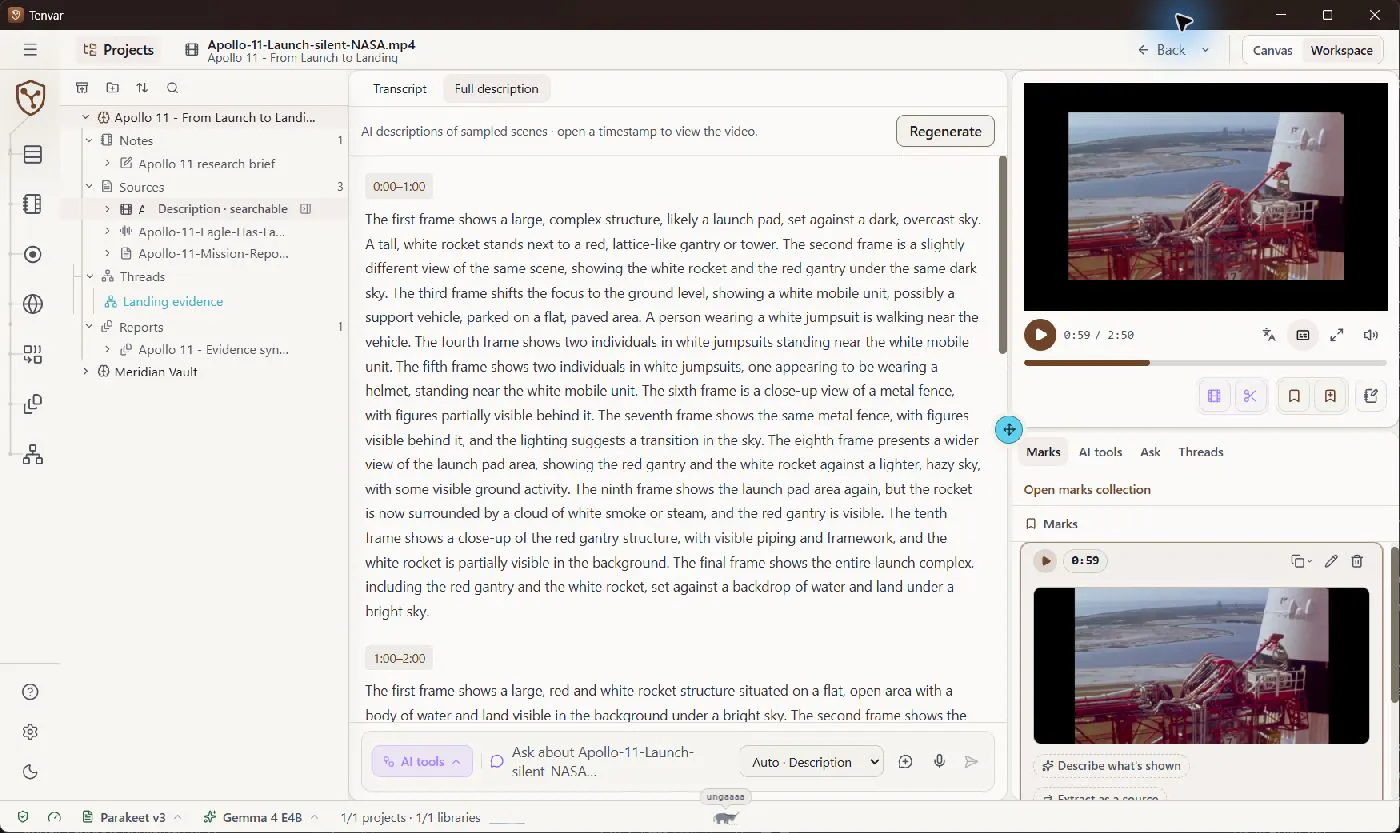The height and width of the screenshot is (833, 1400).
Task: Toggle dark mode with the moon icon
Action: pos(30,772)
